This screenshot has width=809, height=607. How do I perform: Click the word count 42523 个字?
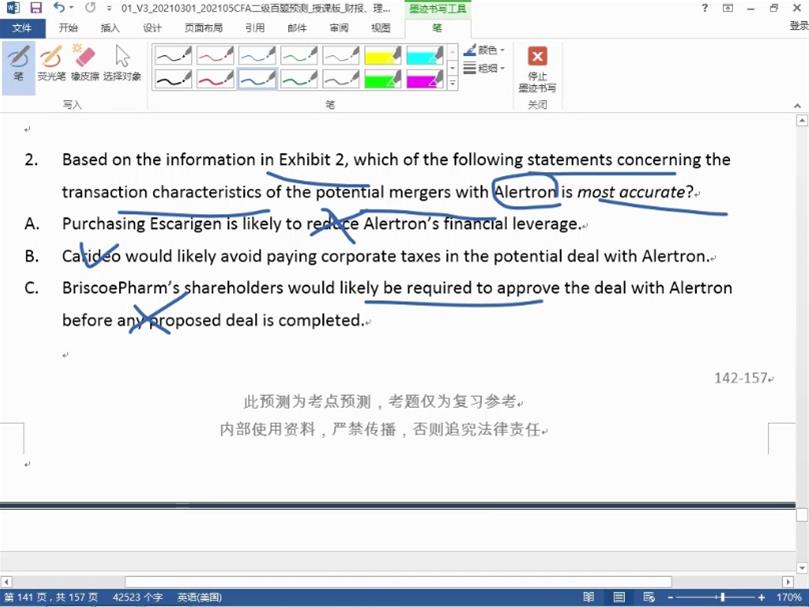click(x=137, y=598)
